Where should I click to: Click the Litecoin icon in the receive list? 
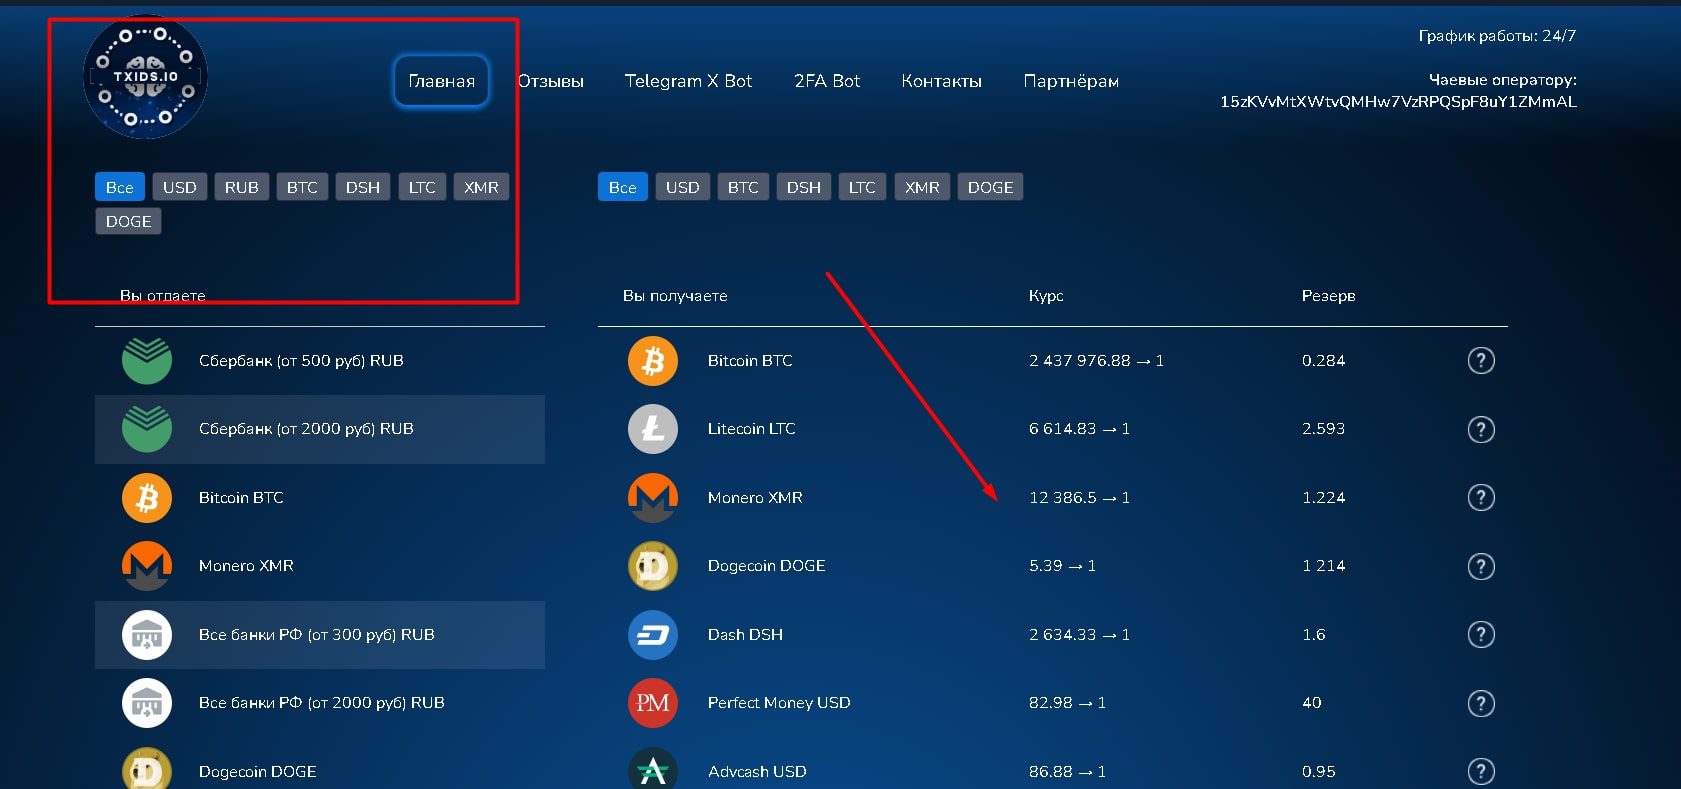point(653,429)
